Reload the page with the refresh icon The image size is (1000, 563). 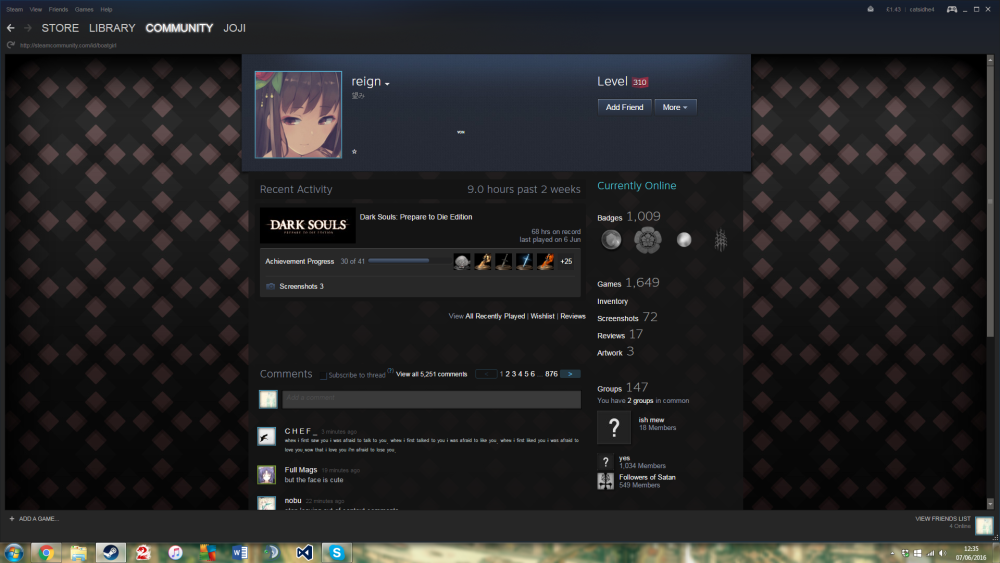(x=11, y=45)
